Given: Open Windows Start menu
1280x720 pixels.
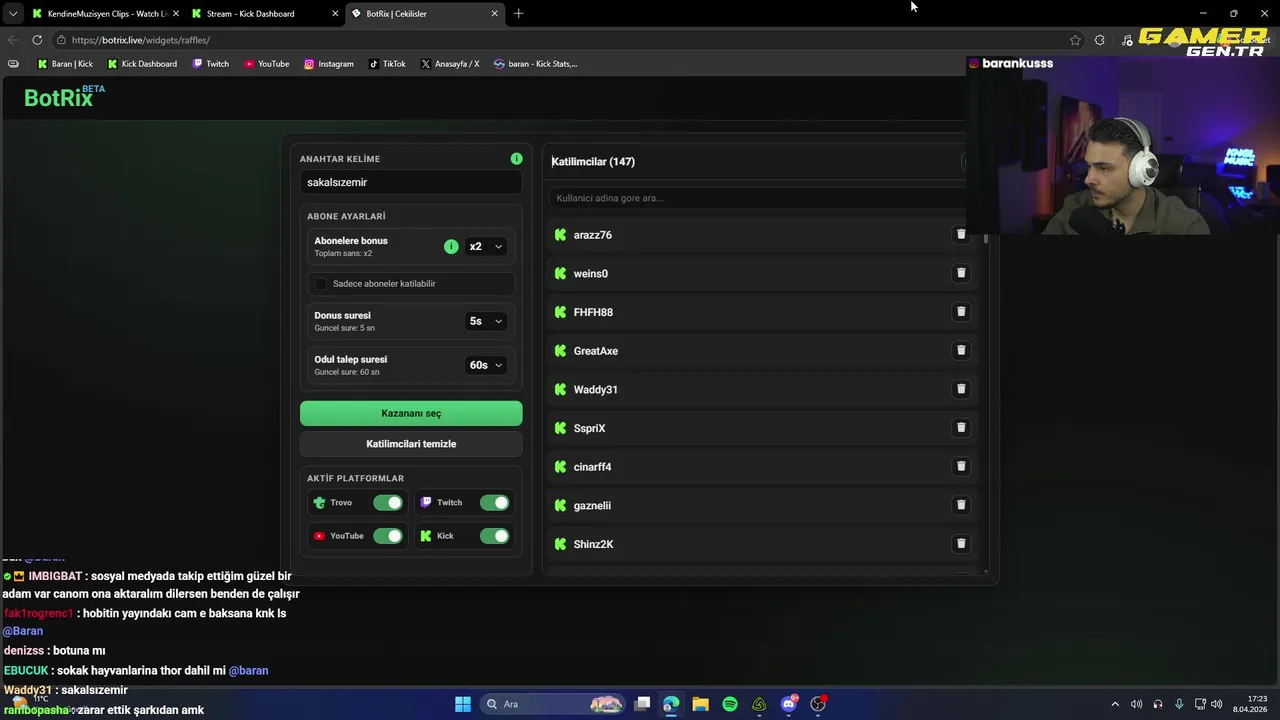Looking at the screenshot, I should point(463,704).
